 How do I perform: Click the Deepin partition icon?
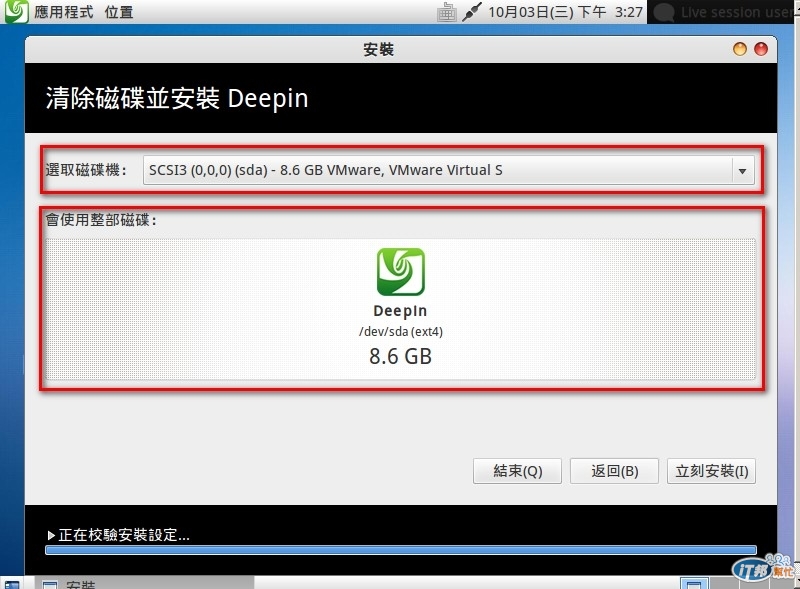coord(401,272)
